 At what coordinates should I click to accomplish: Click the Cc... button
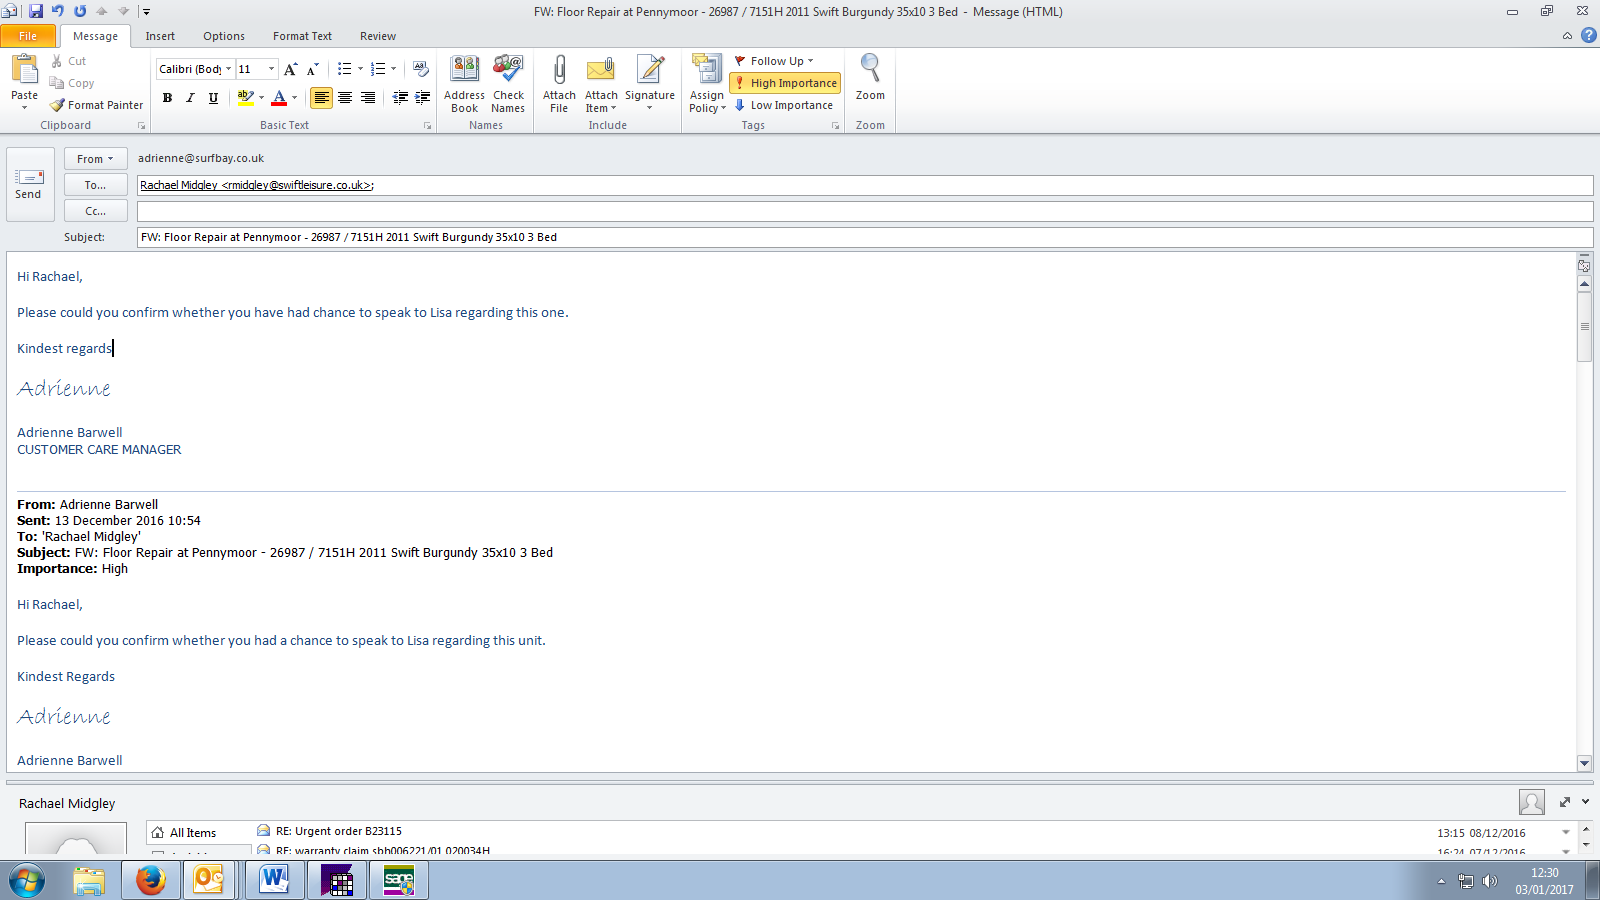click(95, 211)
